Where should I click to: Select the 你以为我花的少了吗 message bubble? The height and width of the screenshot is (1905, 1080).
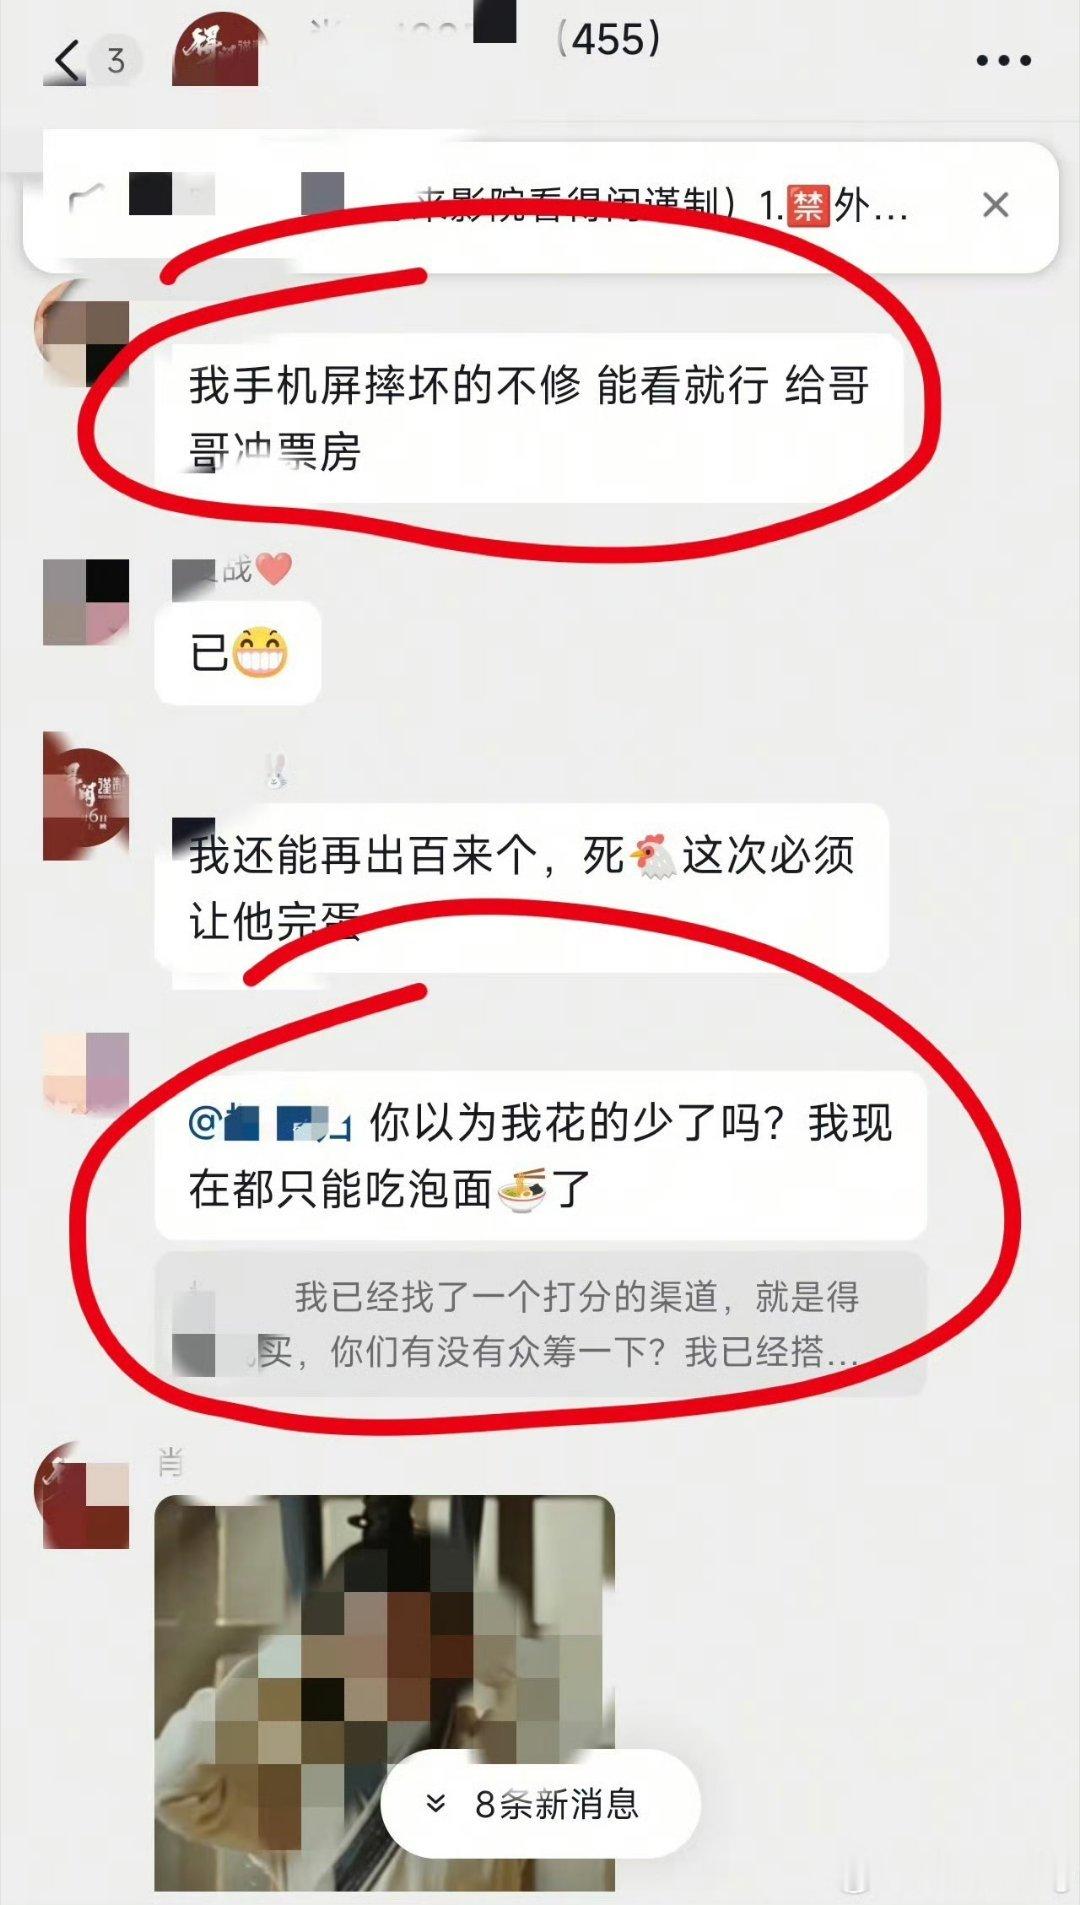point(541,1156)
